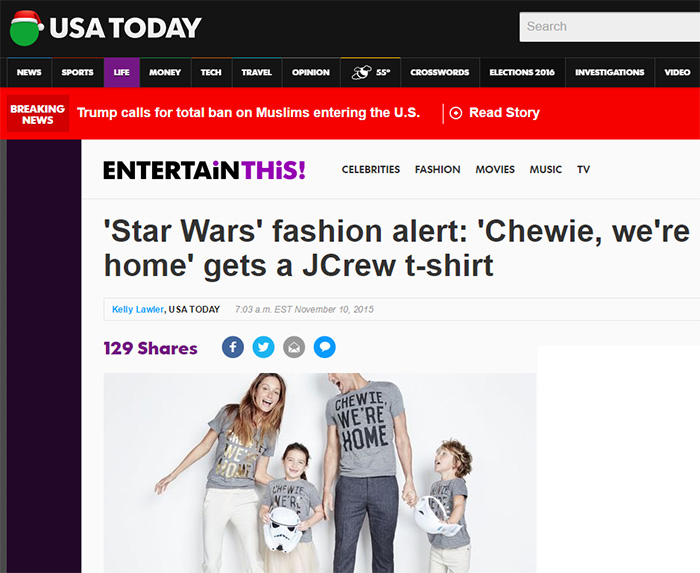Open CROSSWORDS from the navigation bar
This screenshot has width=700, height=573.
click(x=440, y=72)
